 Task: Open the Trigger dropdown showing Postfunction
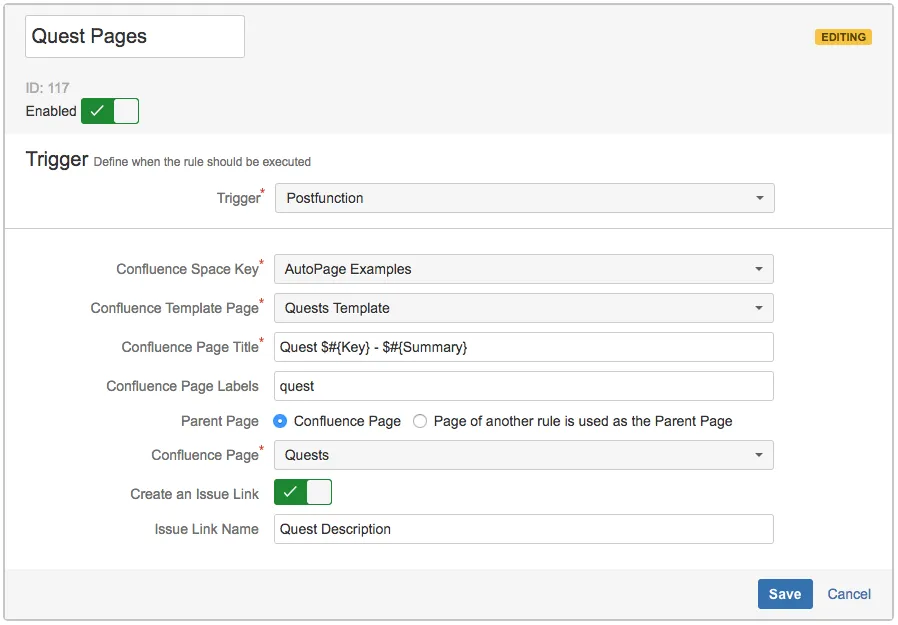tap(524, 198)
